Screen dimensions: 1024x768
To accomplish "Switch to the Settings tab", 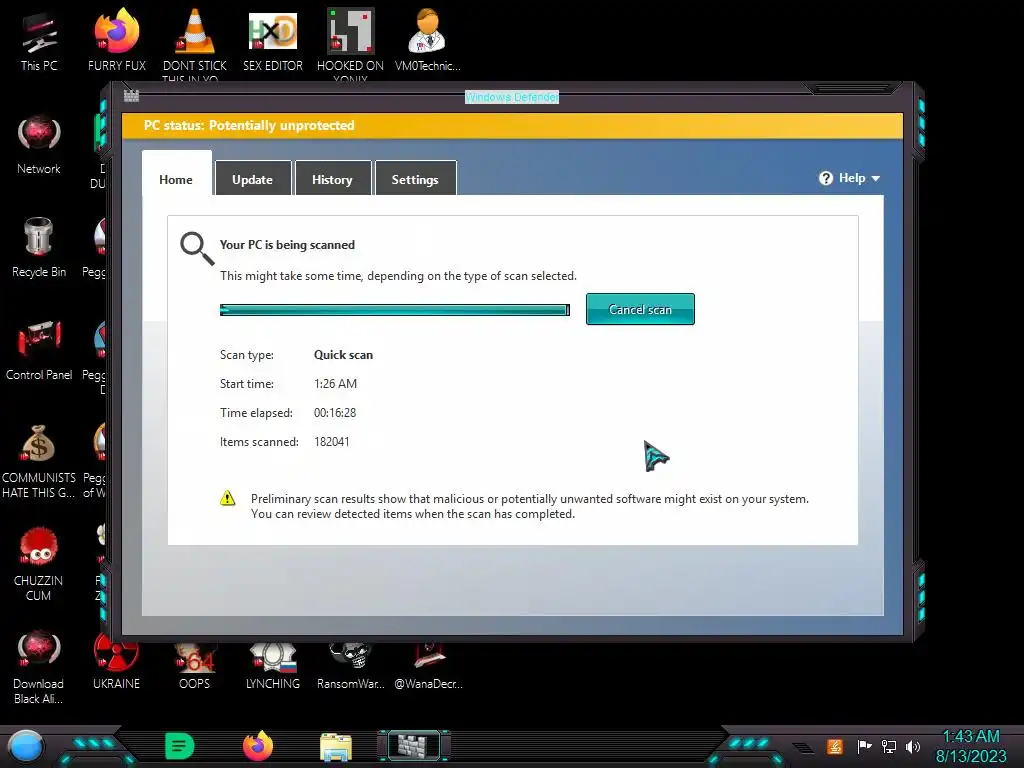I will [x=415, y=179].
